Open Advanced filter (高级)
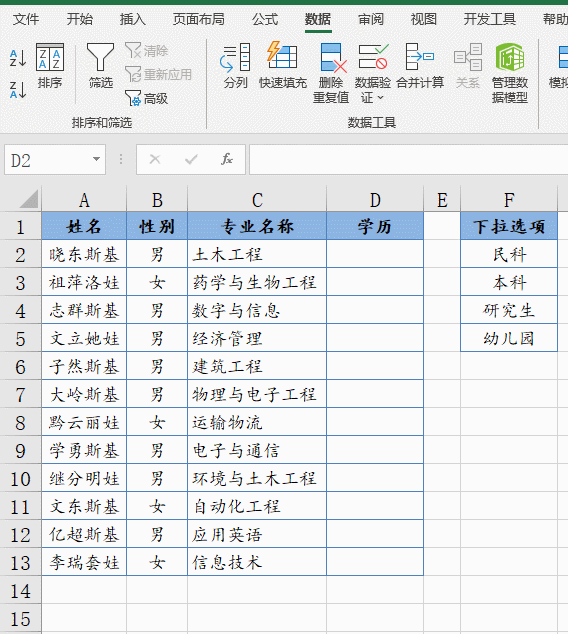 (146, 98)
